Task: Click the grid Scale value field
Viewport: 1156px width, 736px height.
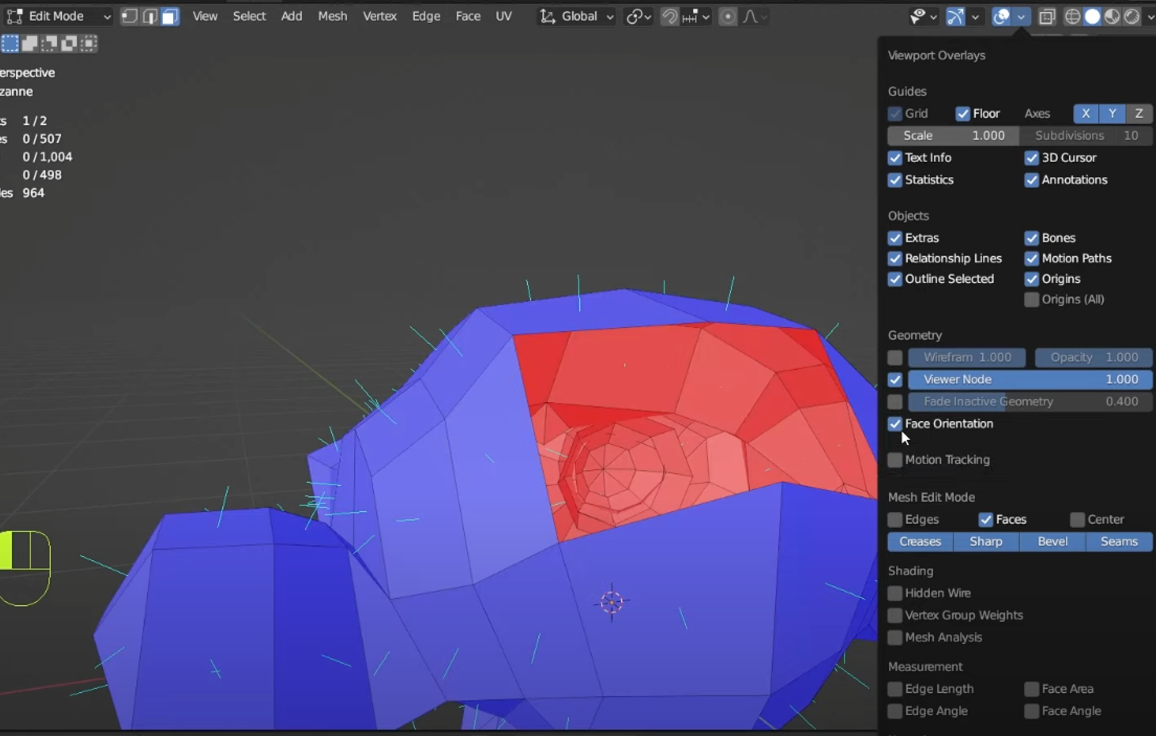Action: pyautogui.click(x=953, y=136)
